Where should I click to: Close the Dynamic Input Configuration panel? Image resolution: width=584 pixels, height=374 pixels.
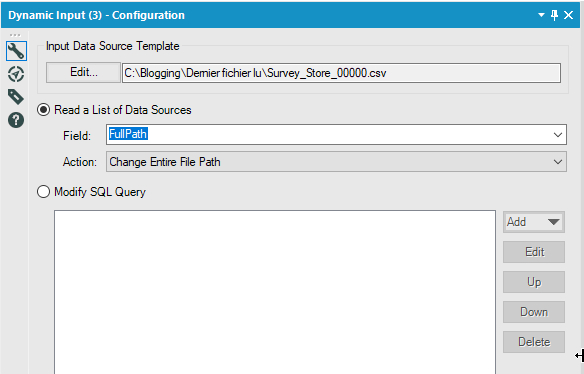[568, 15]
